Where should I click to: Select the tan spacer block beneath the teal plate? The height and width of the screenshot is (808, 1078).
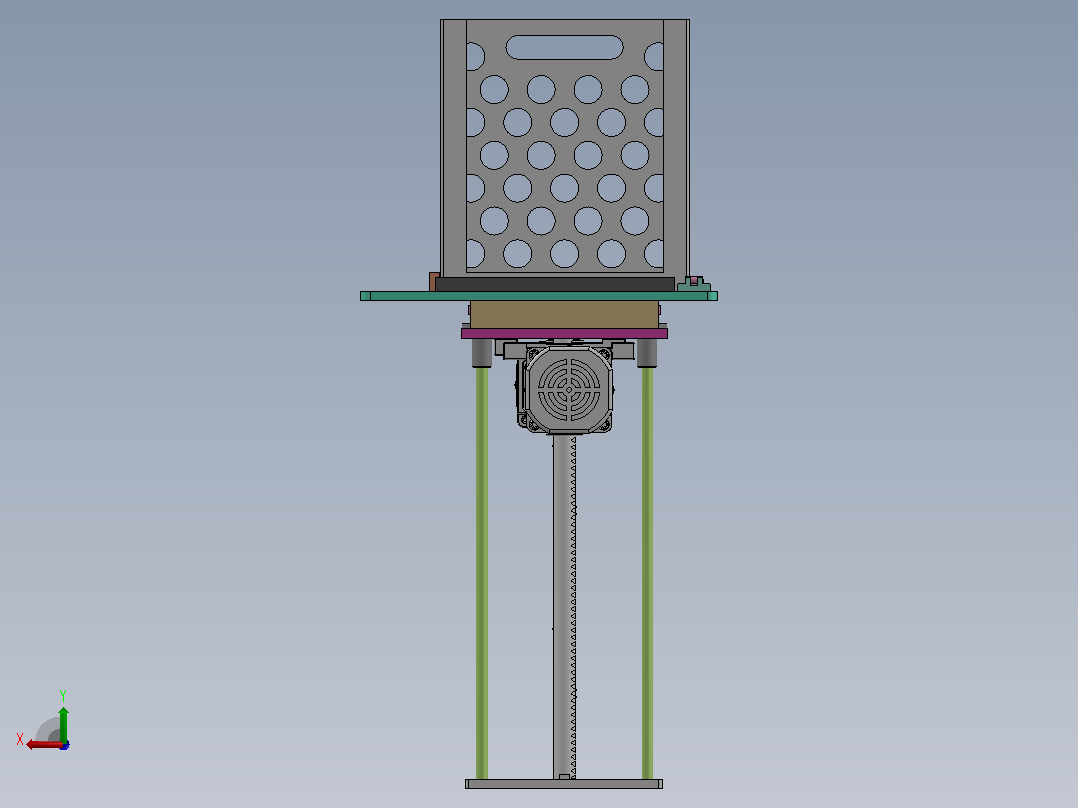coord(564,314)
